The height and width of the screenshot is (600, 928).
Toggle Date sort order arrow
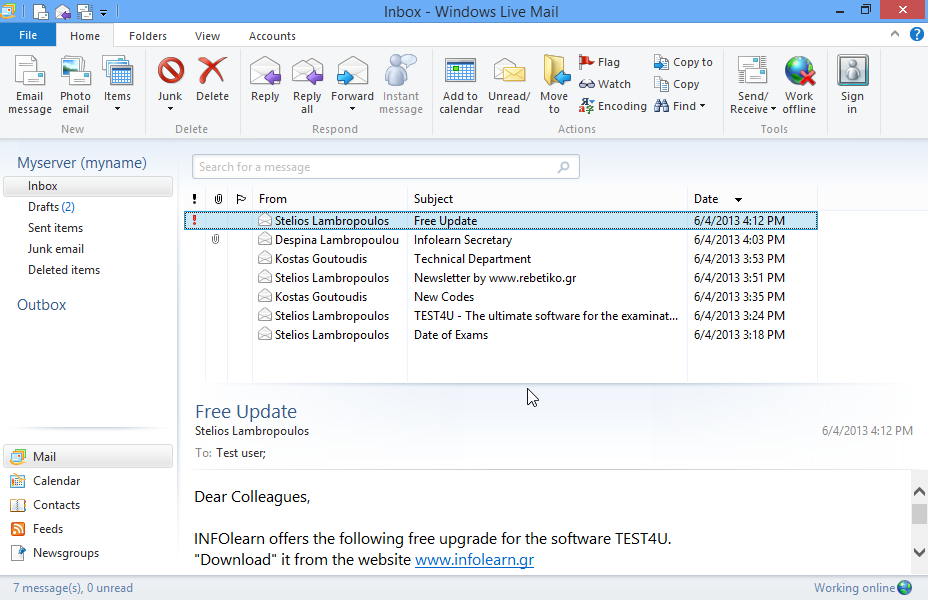click(x=738, y=199)
